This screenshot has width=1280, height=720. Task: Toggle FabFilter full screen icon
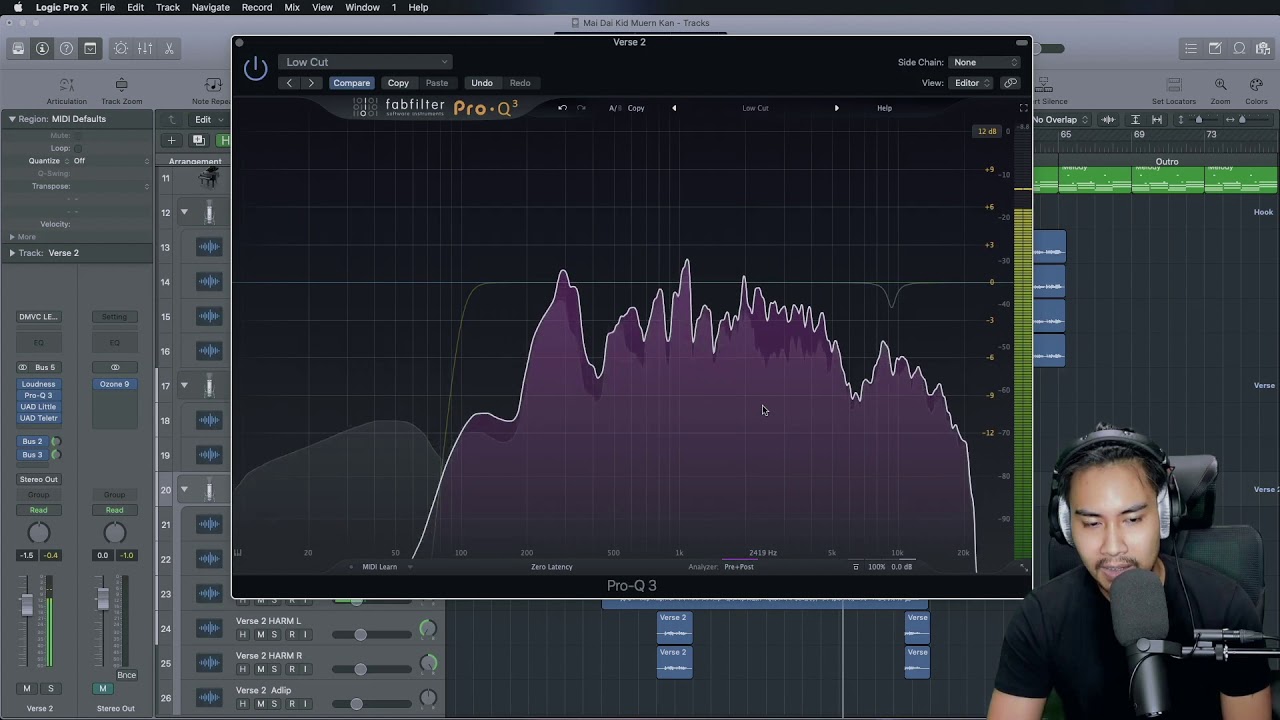tap(1023, 108)
